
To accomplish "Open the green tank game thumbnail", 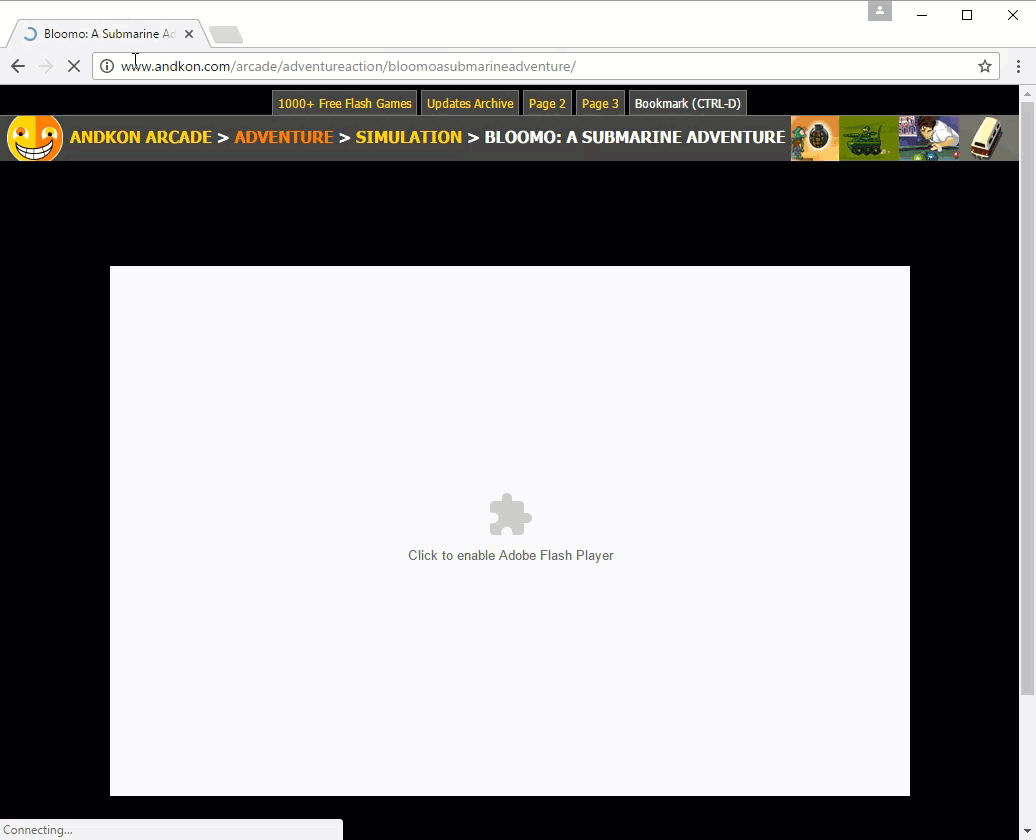I will (x=868, y=138).
